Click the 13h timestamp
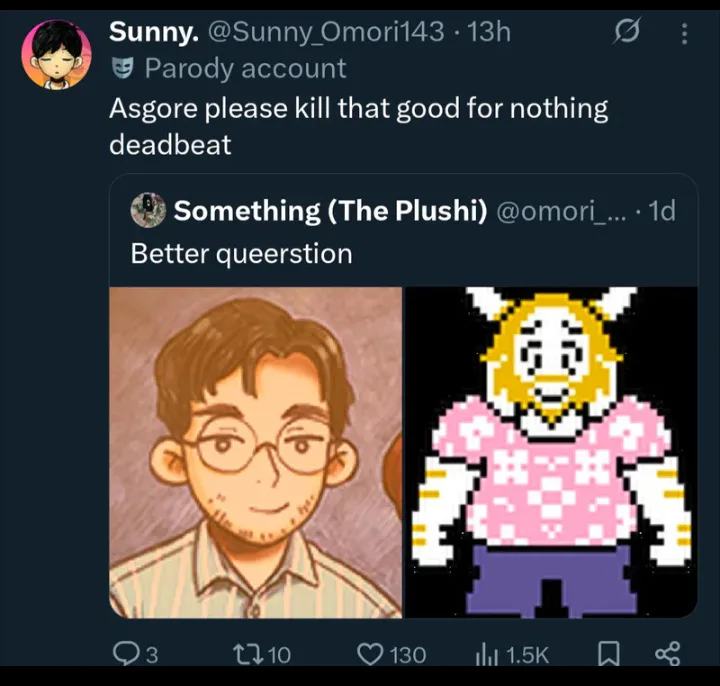Viewport: 720px width, 686px height. (x=489, y=32)
